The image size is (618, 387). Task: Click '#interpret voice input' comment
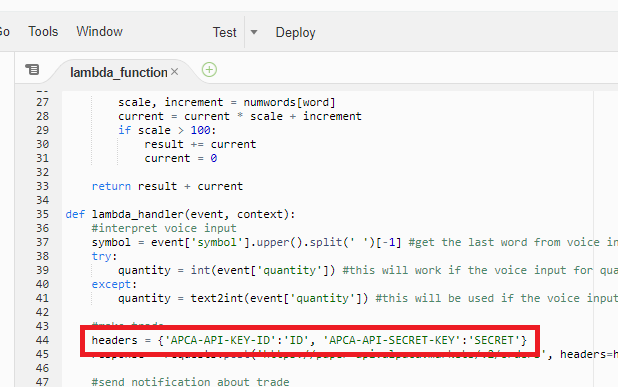164,228
